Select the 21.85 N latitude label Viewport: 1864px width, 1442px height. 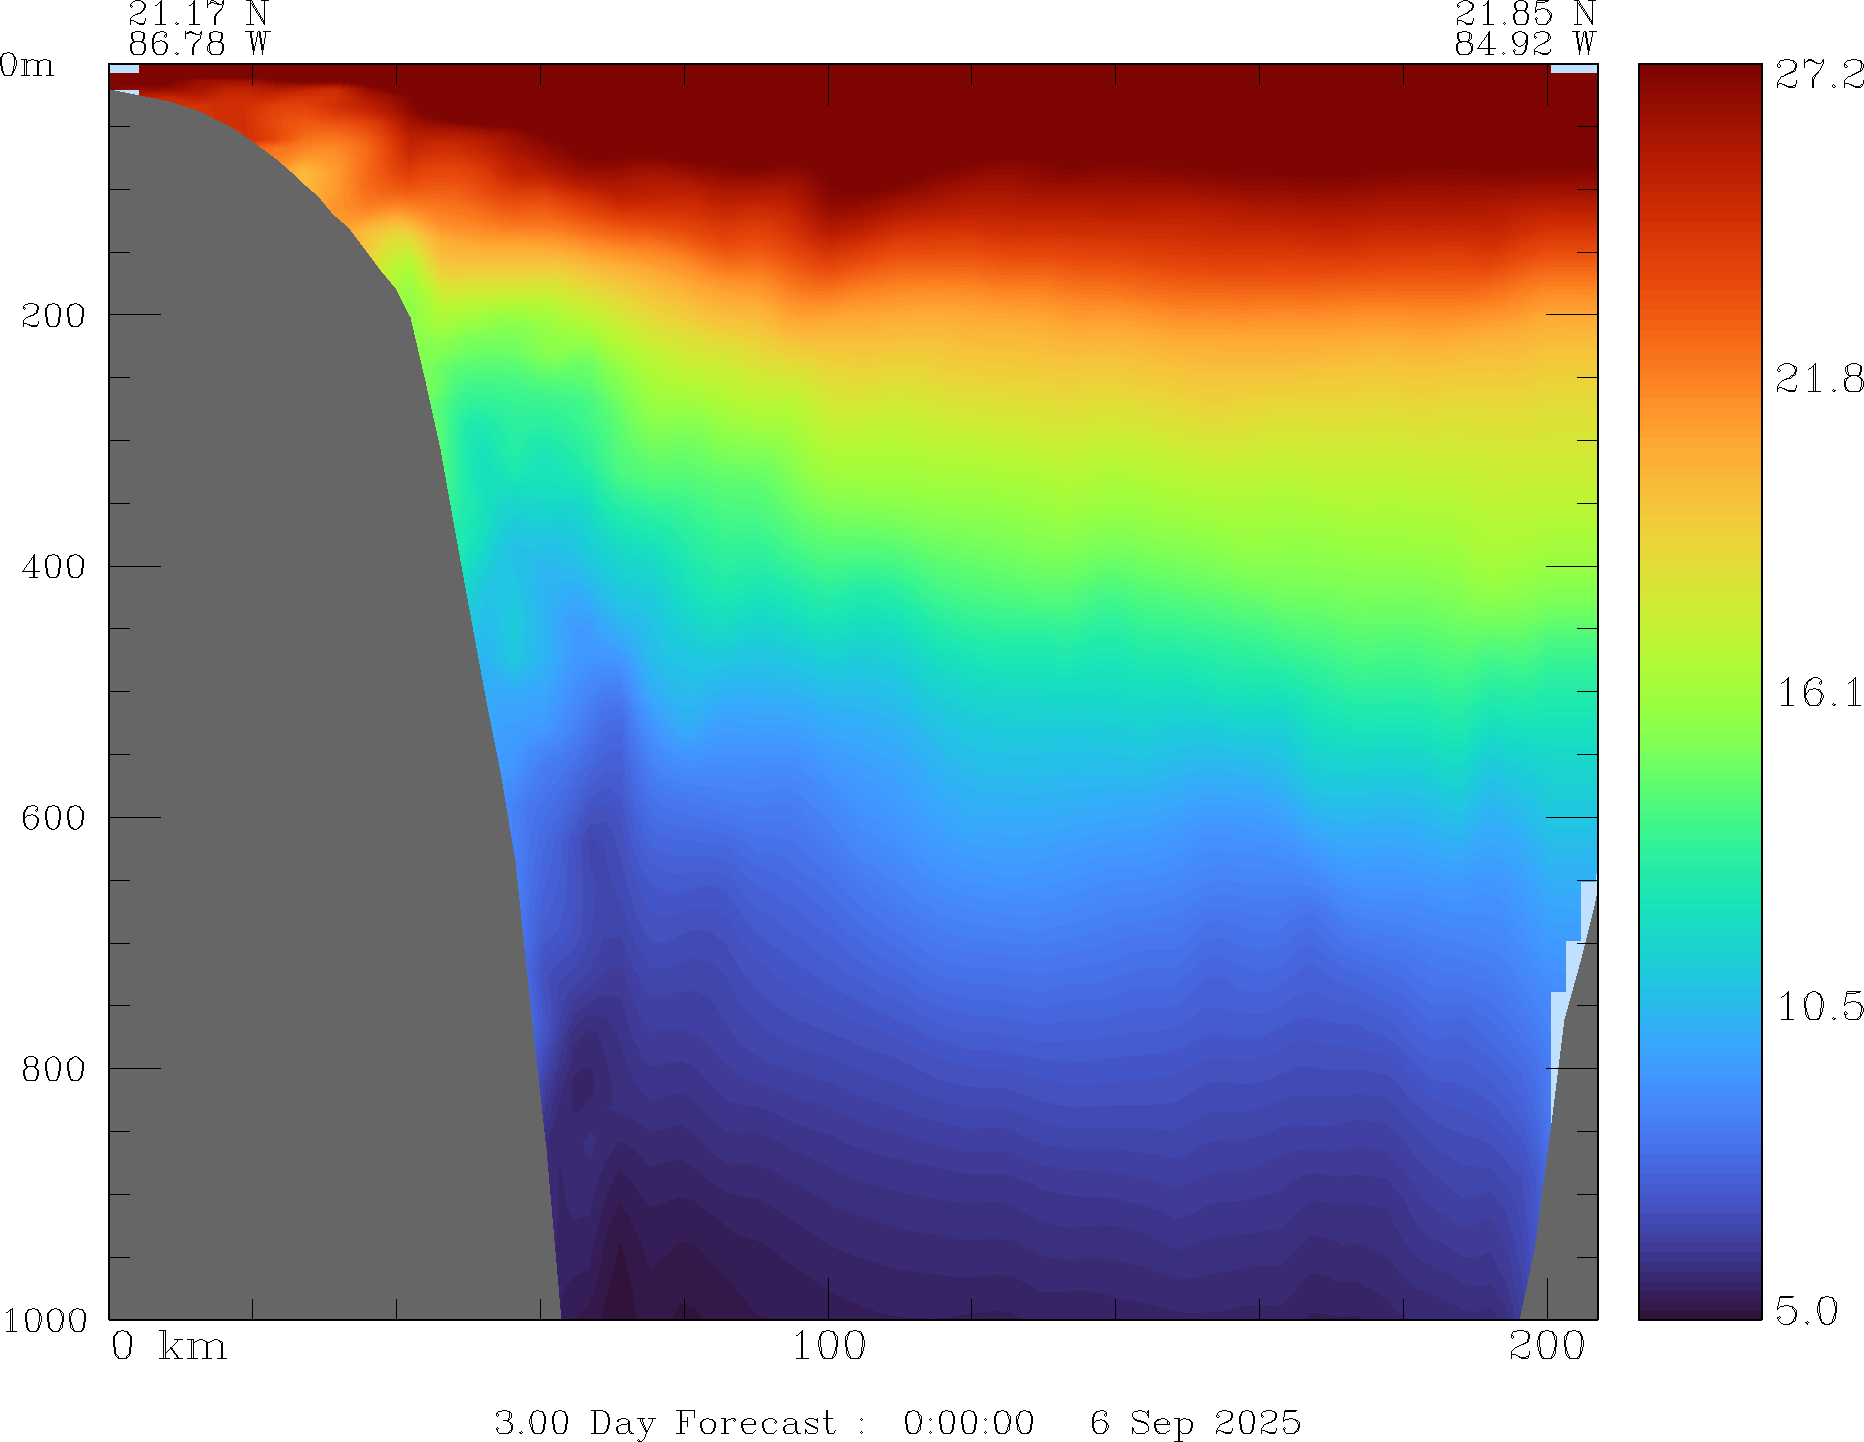pyautogui.click(x=1524, y=13)
